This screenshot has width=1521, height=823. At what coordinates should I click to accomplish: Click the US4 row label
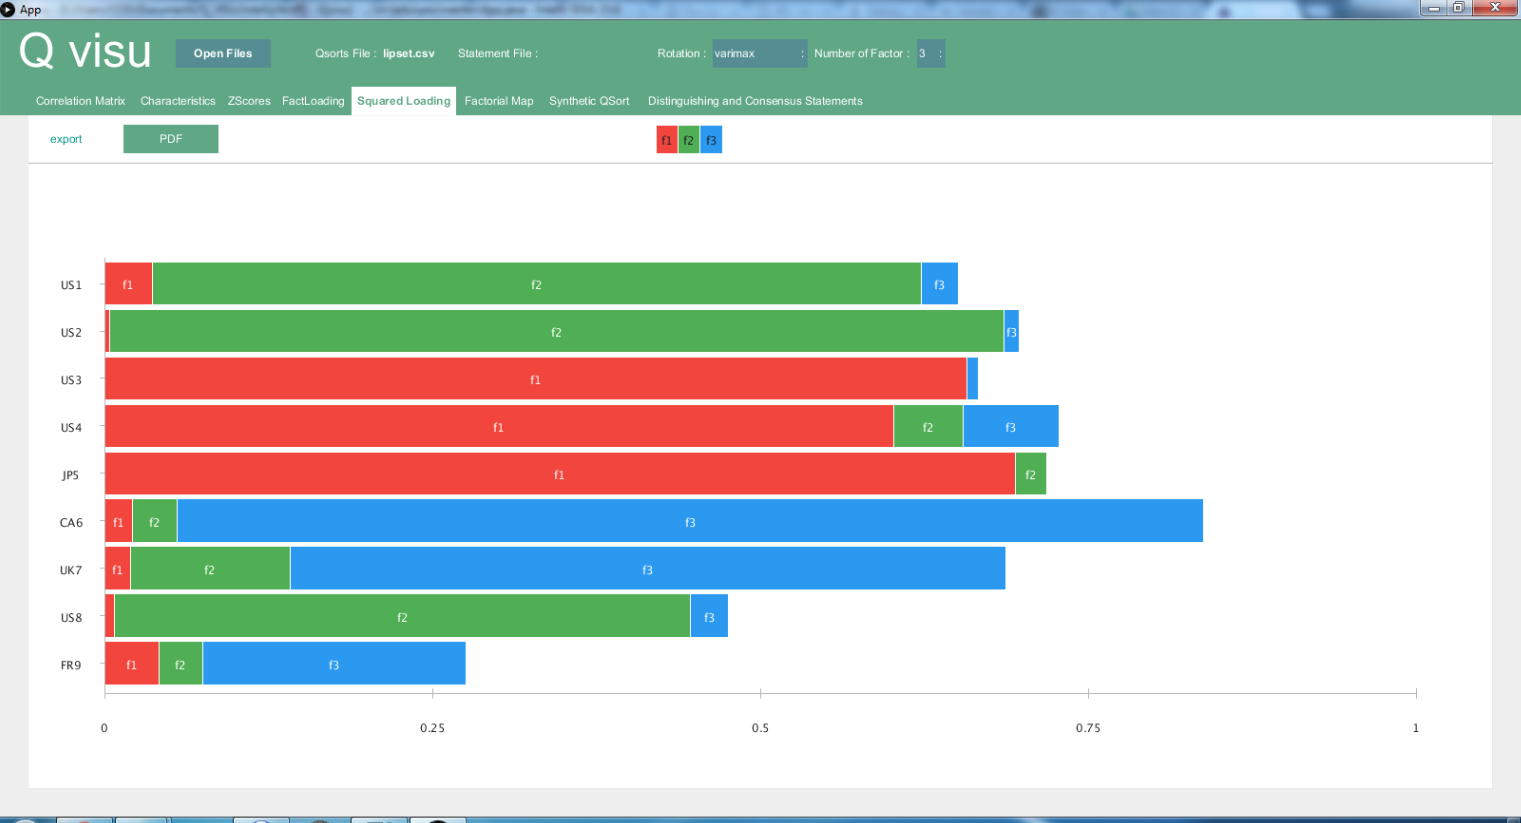pos(71,427)
